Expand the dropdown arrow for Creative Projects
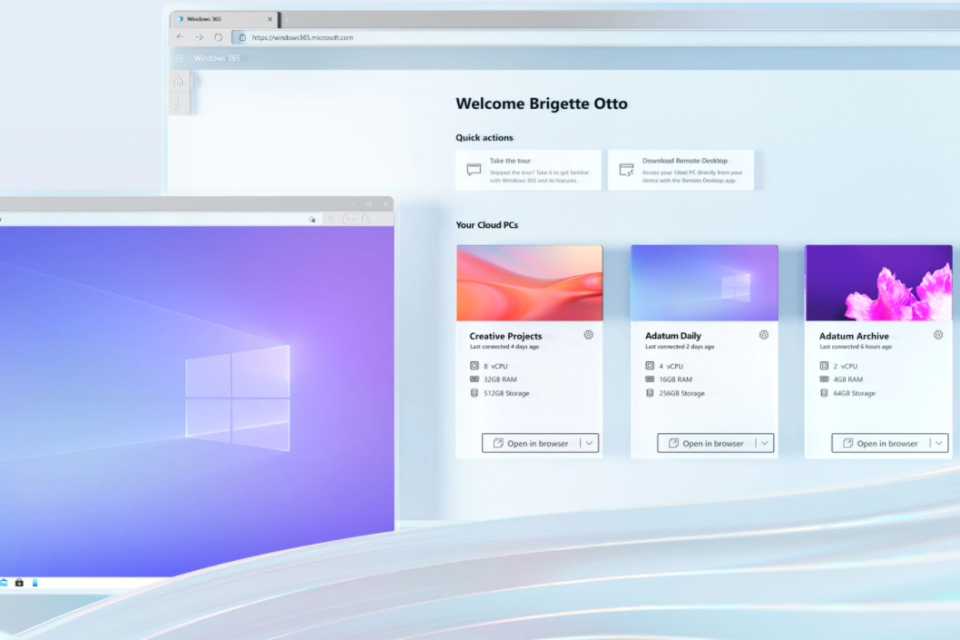The height and width of the screenshot is (640, 960). click(x=590, y=443)
